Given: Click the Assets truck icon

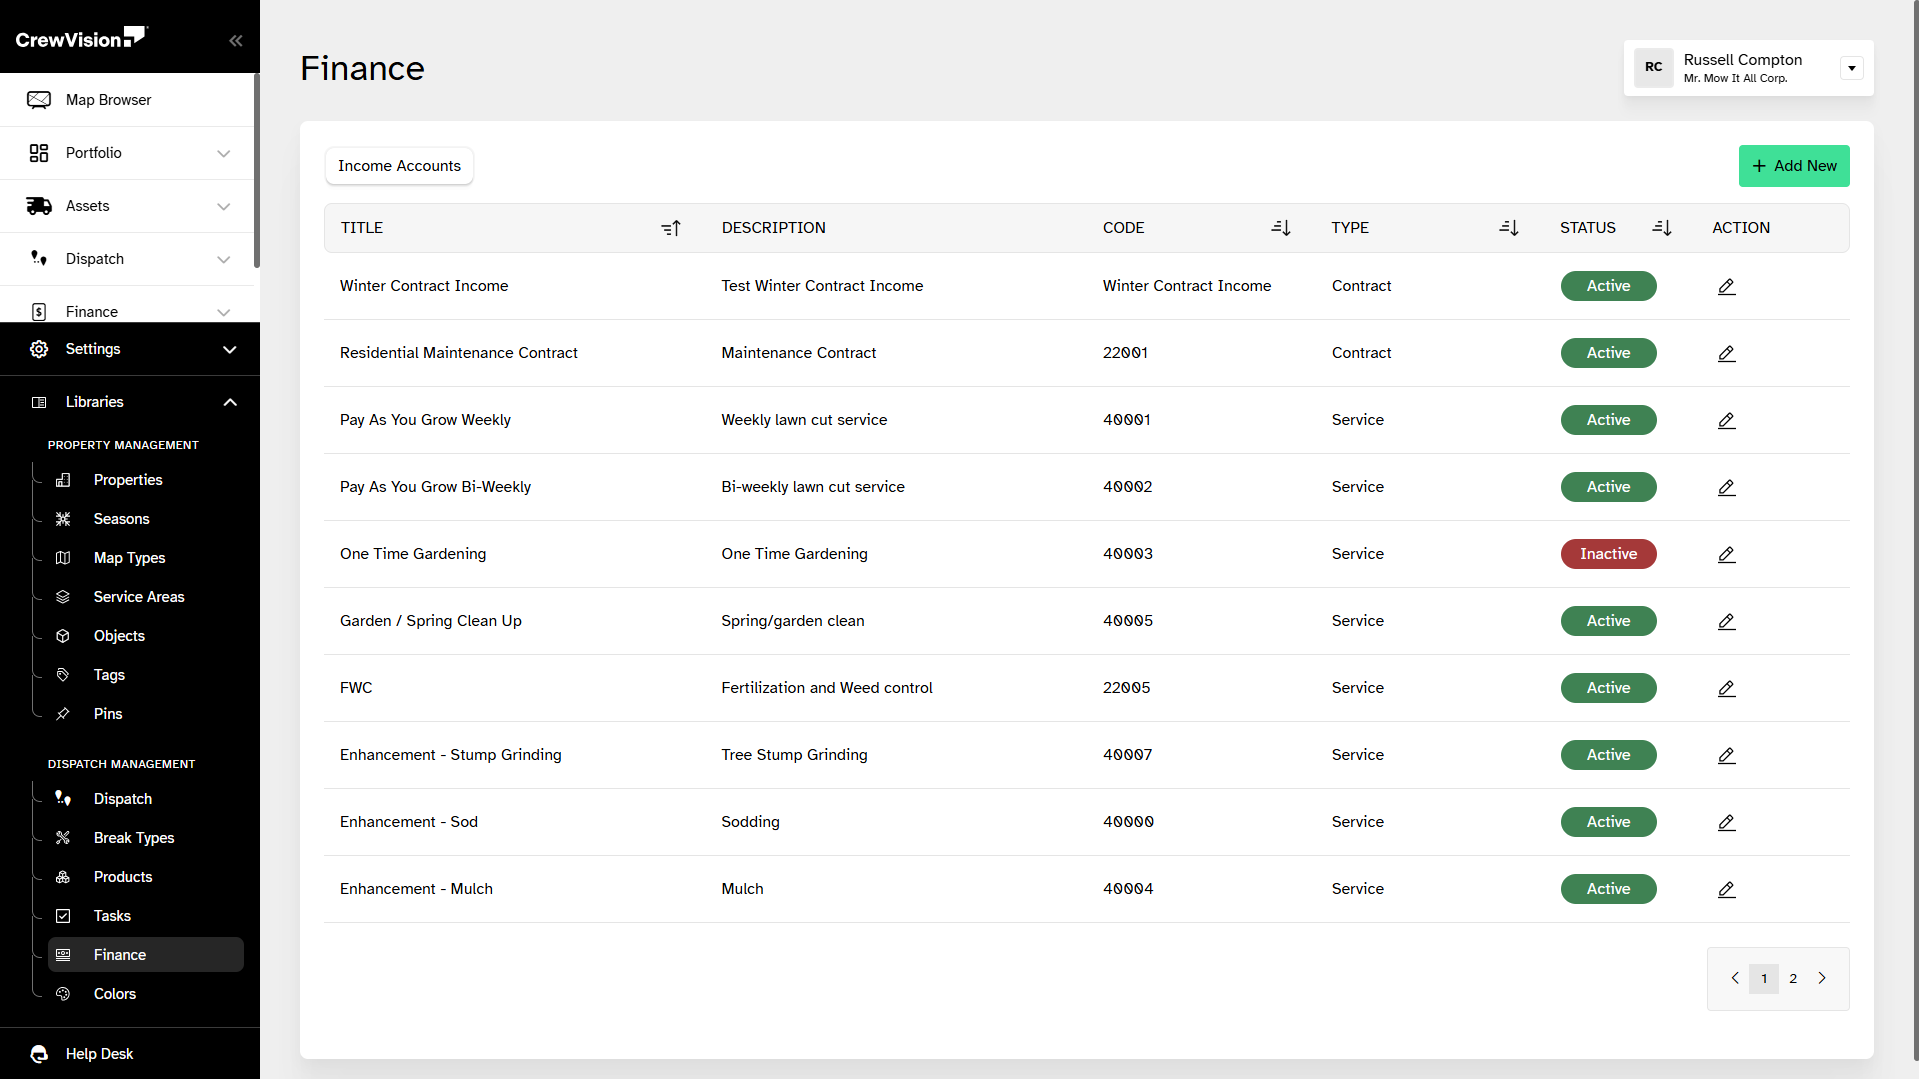Looking at the screenshot, I should tap(39, 206).
